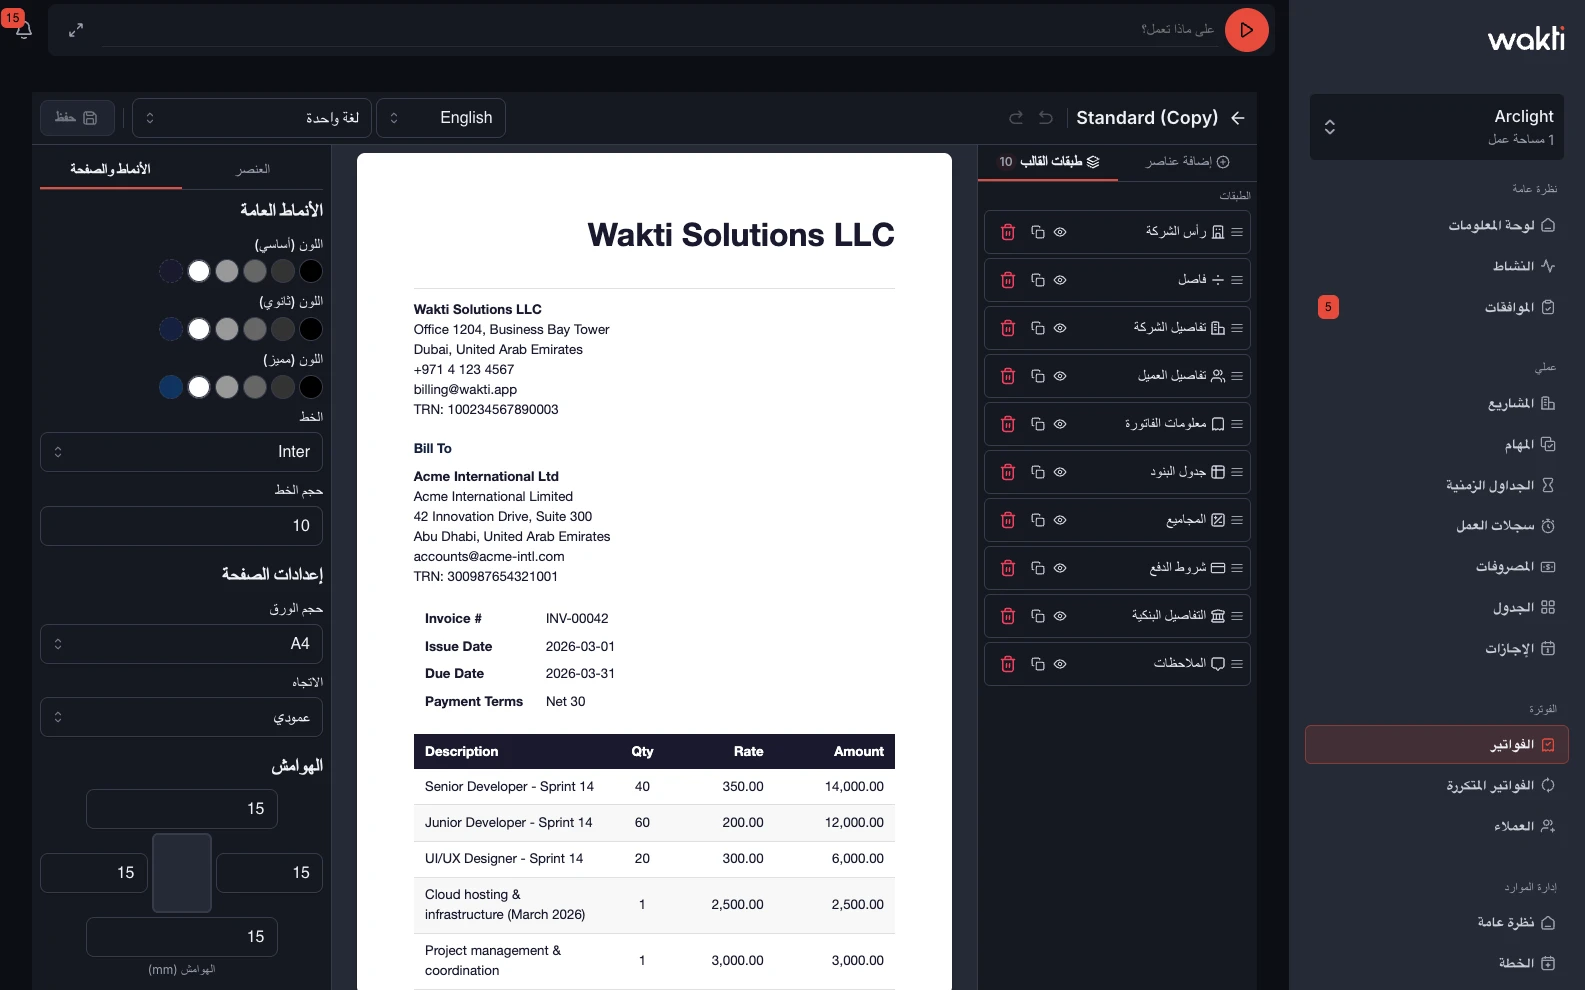Duplicate the تفاصيل العميل layer
1585x990 pixels.
click(1038, 376)
